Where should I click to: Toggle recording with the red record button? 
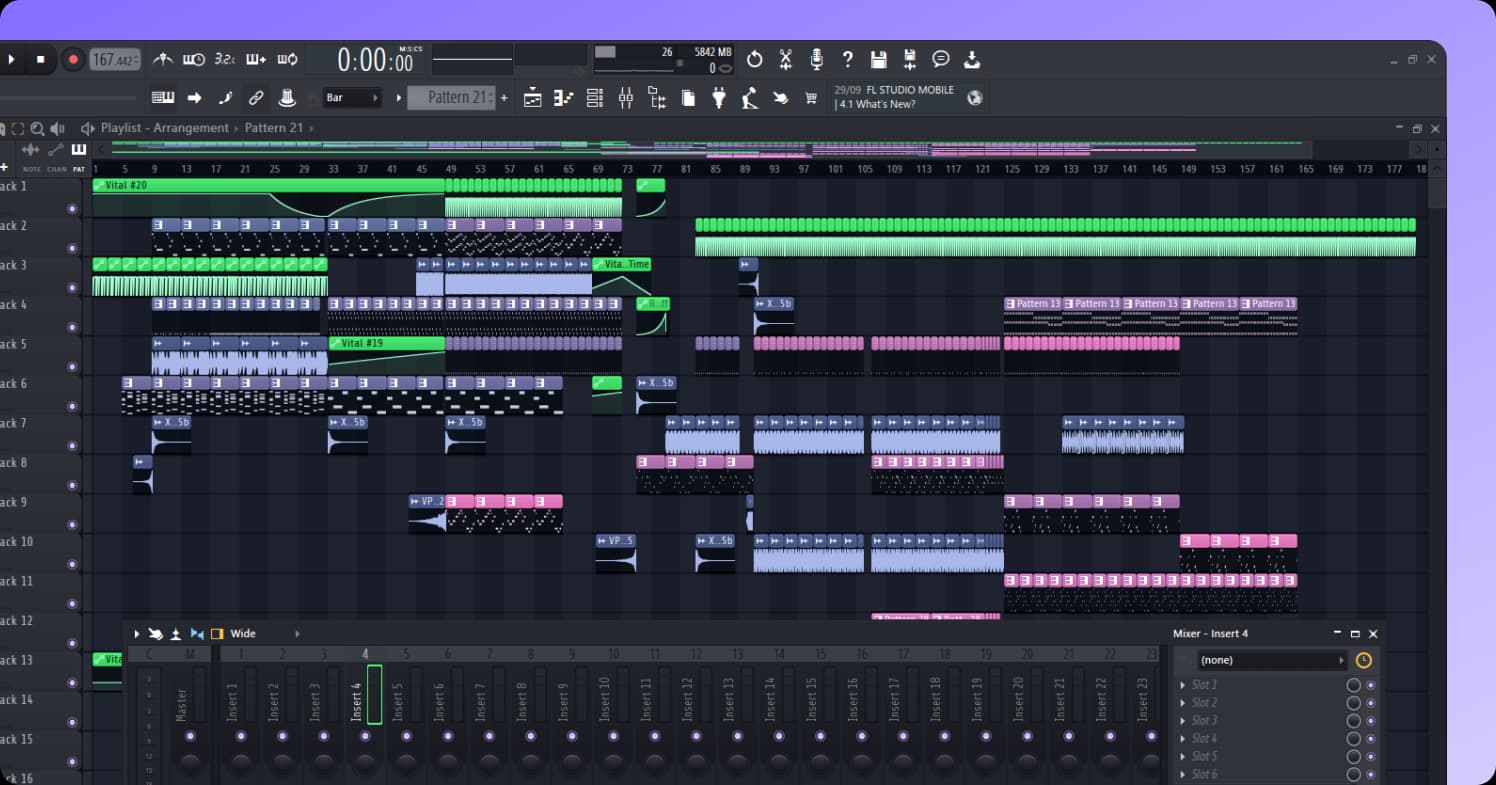(72, 59)
